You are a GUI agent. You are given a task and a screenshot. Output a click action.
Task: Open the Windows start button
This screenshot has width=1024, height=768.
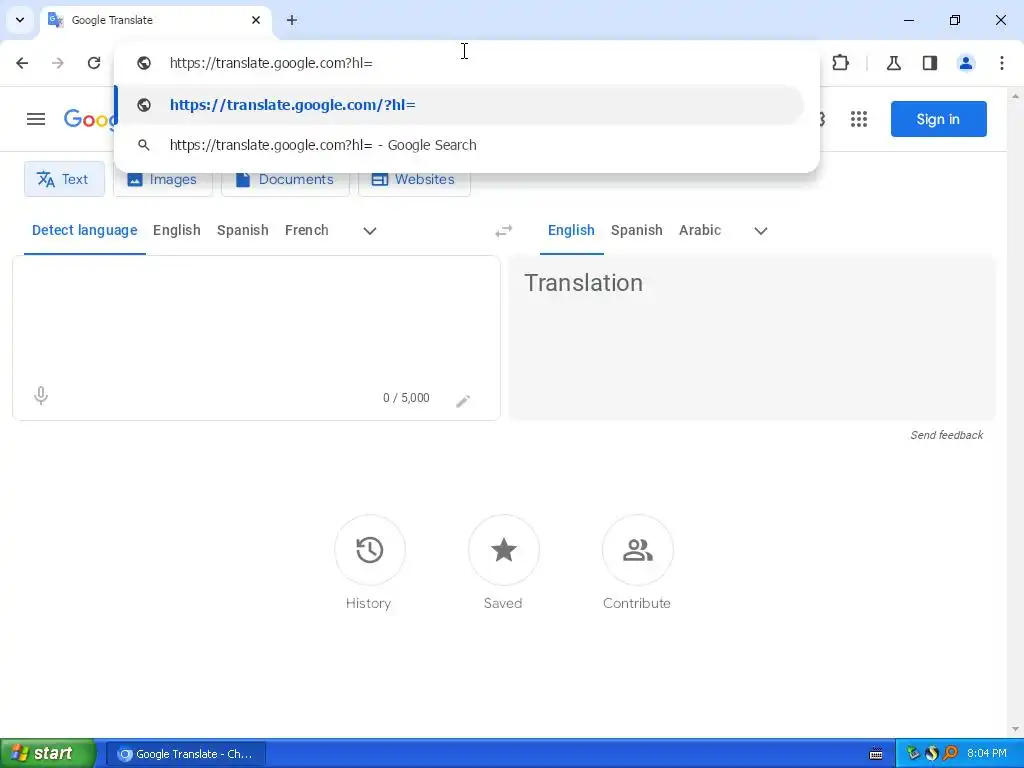pyautogui.click(x=48, y=754)
